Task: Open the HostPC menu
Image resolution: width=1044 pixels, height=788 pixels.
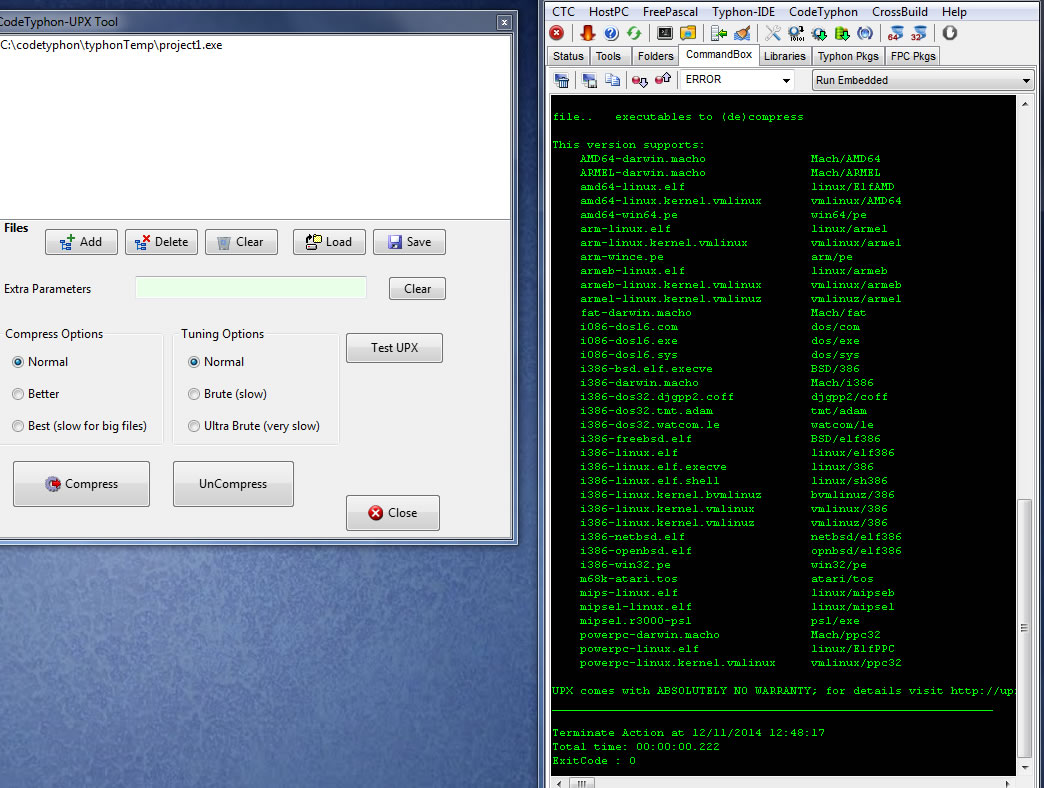Action: point(609,12)
